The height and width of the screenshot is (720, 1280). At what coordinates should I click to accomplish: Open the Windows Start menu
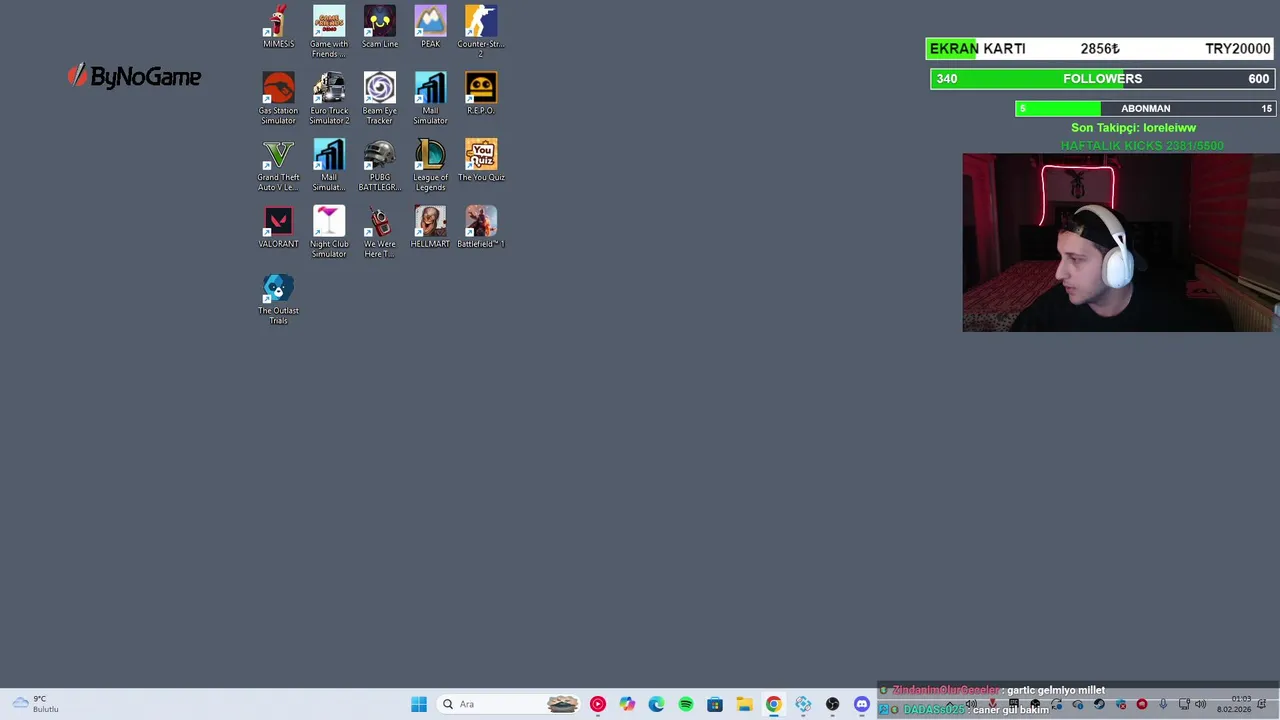point(419,704)
